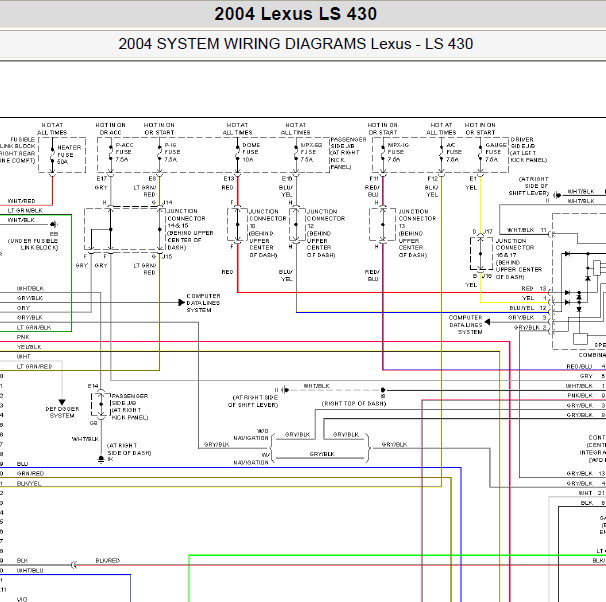Click the 'W/ NAVIGATION' label
Viewport: 606px width, 602px height.
(251, 459)
